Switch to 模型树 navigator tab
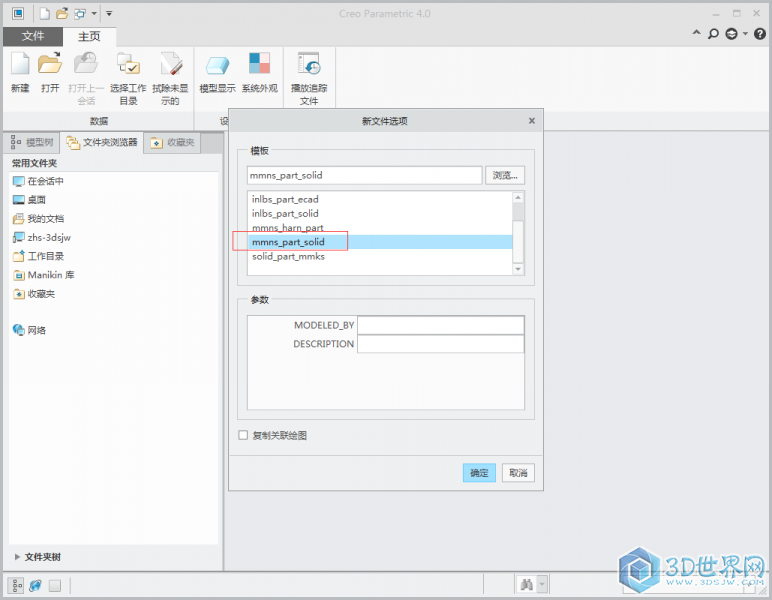The height and width of the screenshot is (600, 772). pos(32,143)
